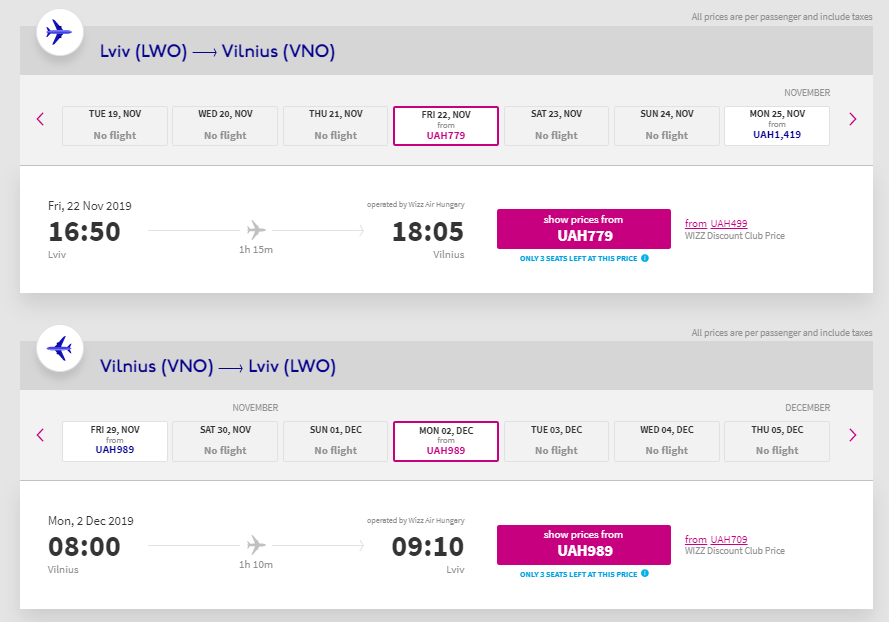Show earlier return dates arrow

click(x=41, y=435)
